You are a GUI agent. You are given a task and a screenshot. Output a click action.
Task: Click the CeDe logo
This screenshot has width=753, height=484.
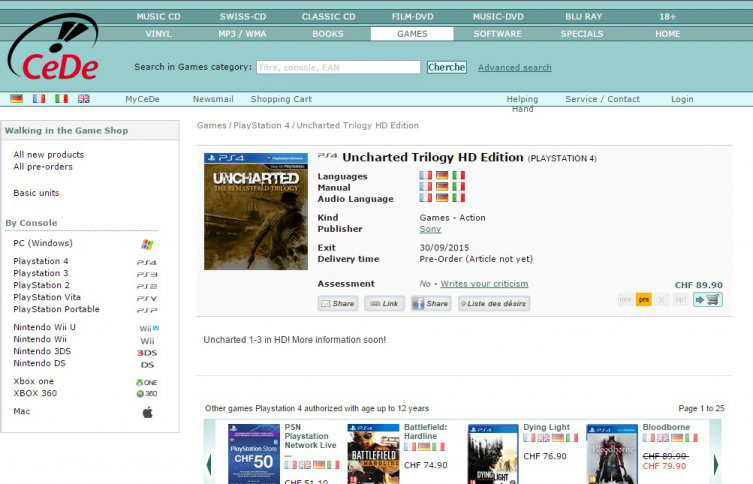coord(53,48)
